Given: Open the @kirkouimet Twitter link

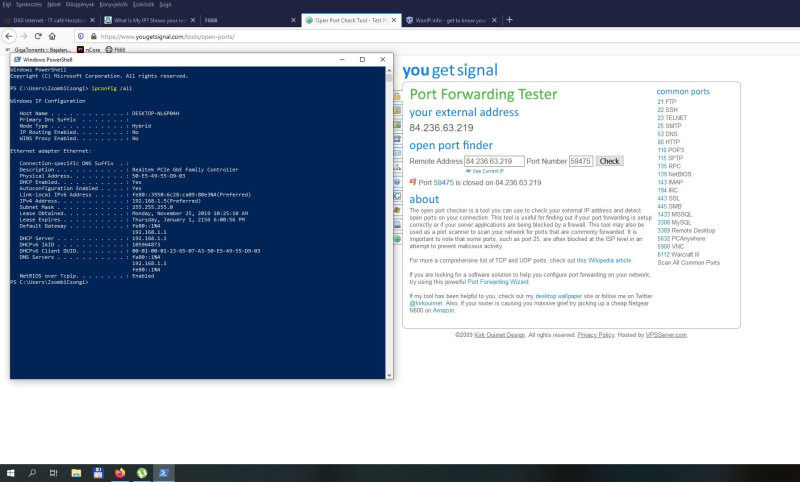Looking at the screenshot, I should pyautogui.click(x=426, y=303).
